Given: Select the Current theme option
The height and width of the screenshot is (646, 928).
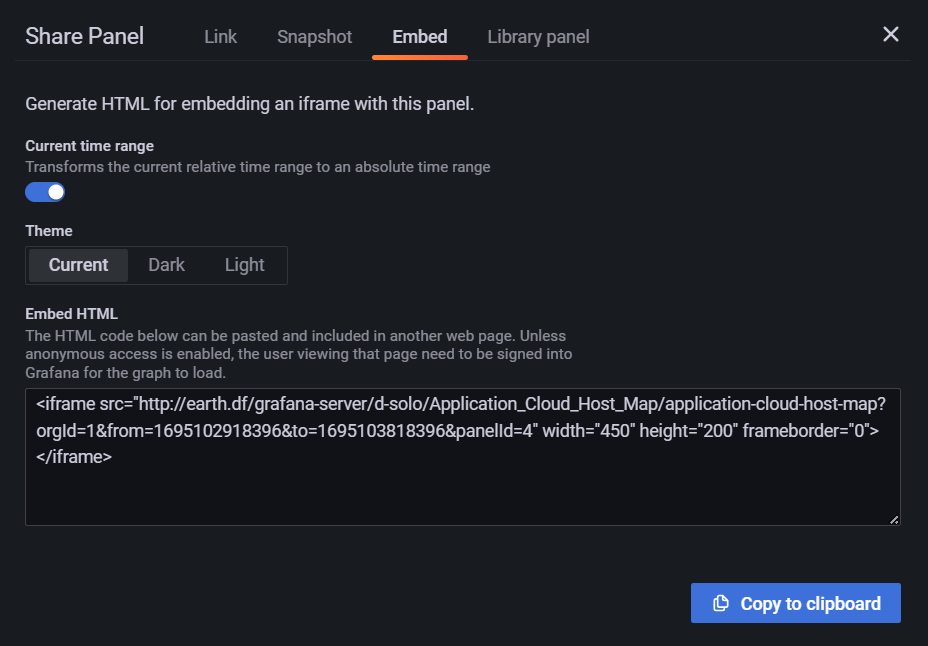Looking at the screenshot, I should pos(78,265).
